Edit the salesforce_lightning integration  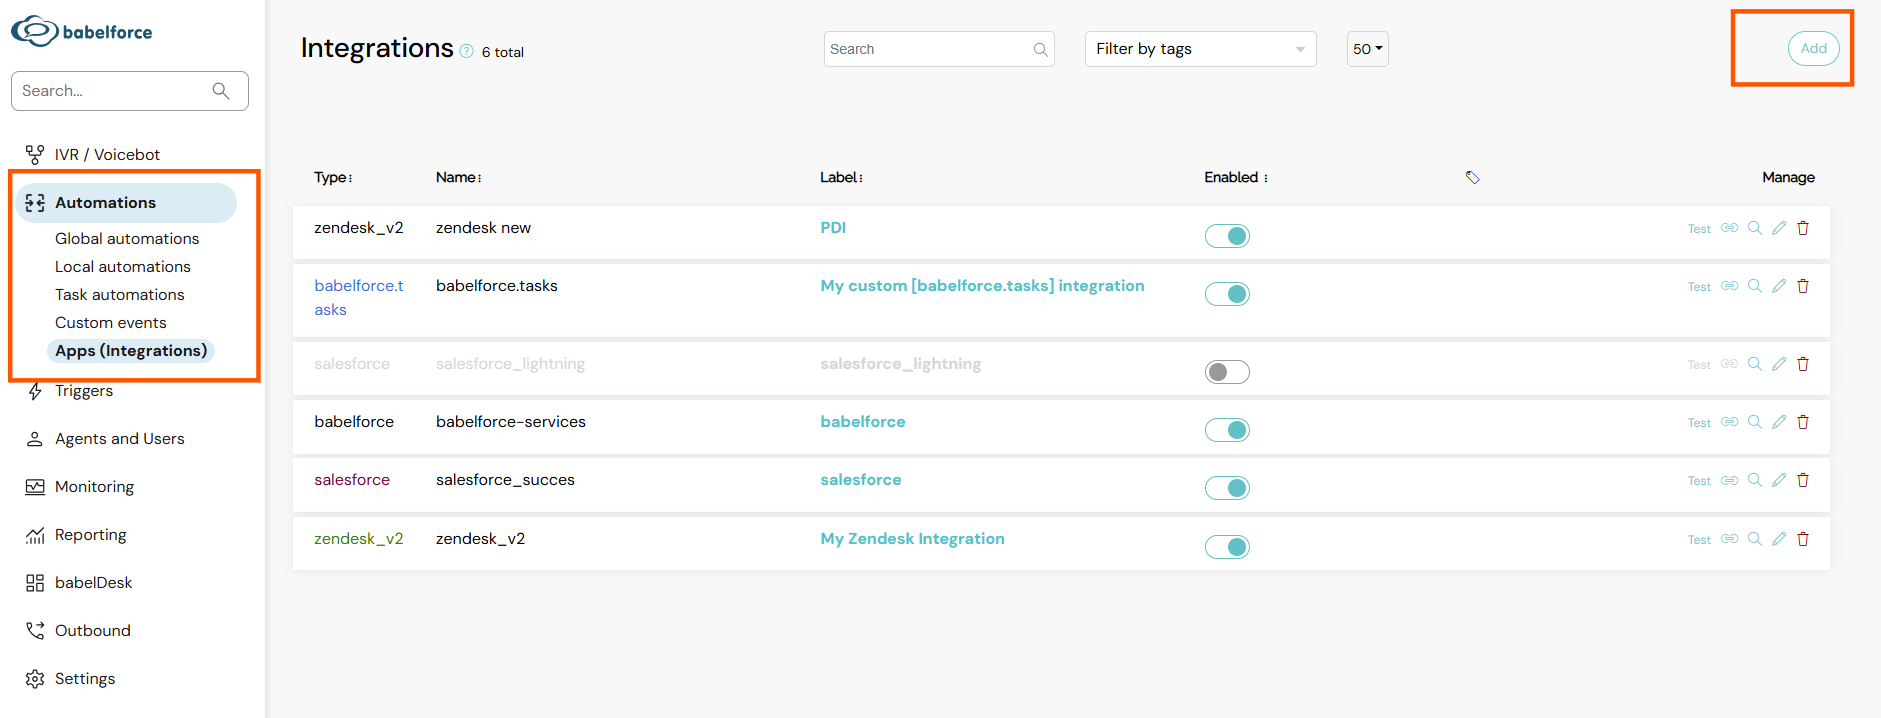click(1779, 364)
